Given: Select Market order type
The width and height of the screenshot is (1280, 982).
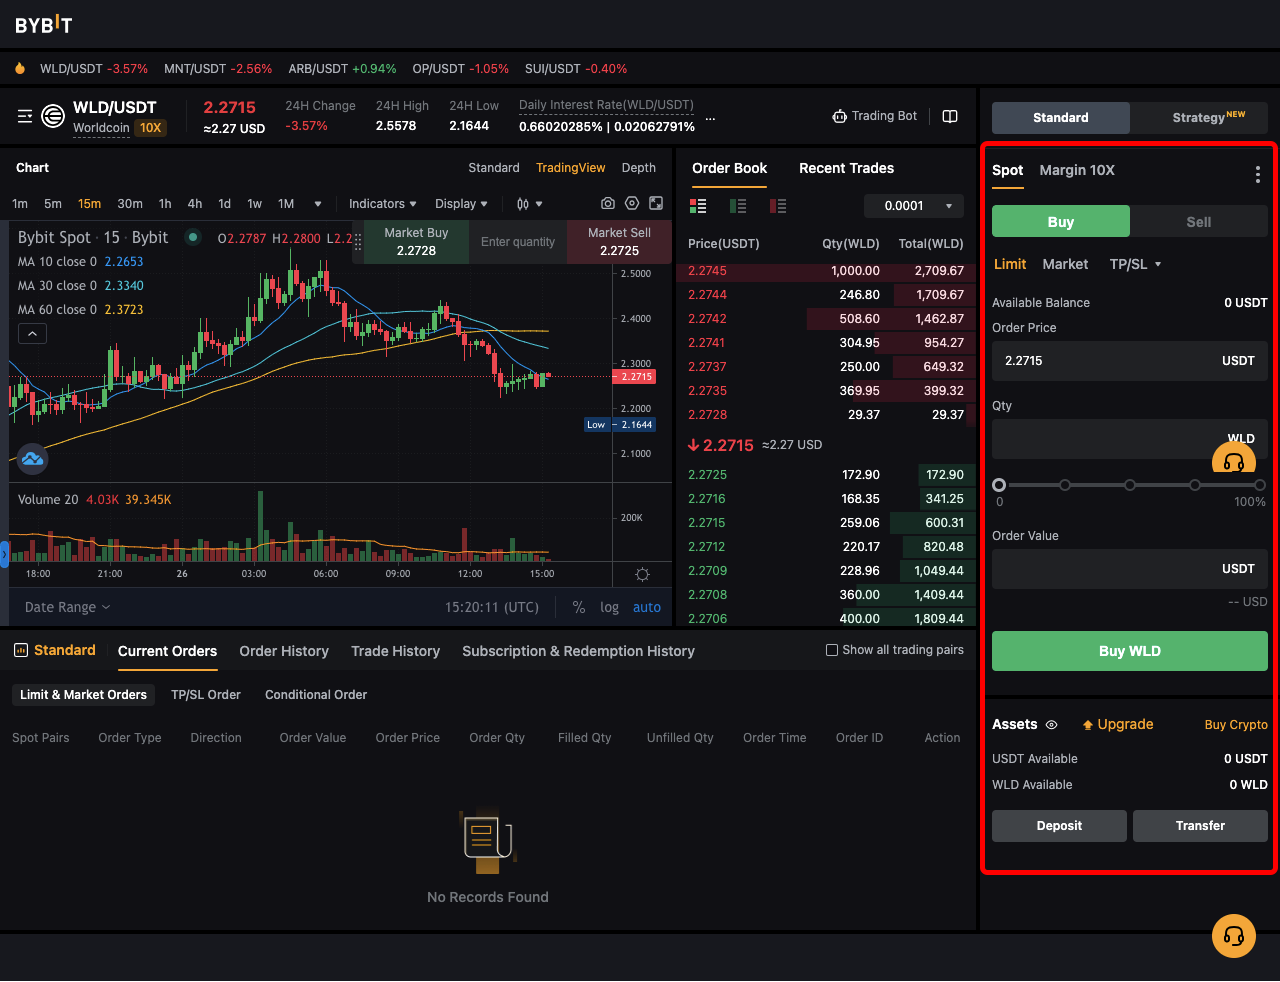Looking at the screenshot, I should click(1065, 264).
